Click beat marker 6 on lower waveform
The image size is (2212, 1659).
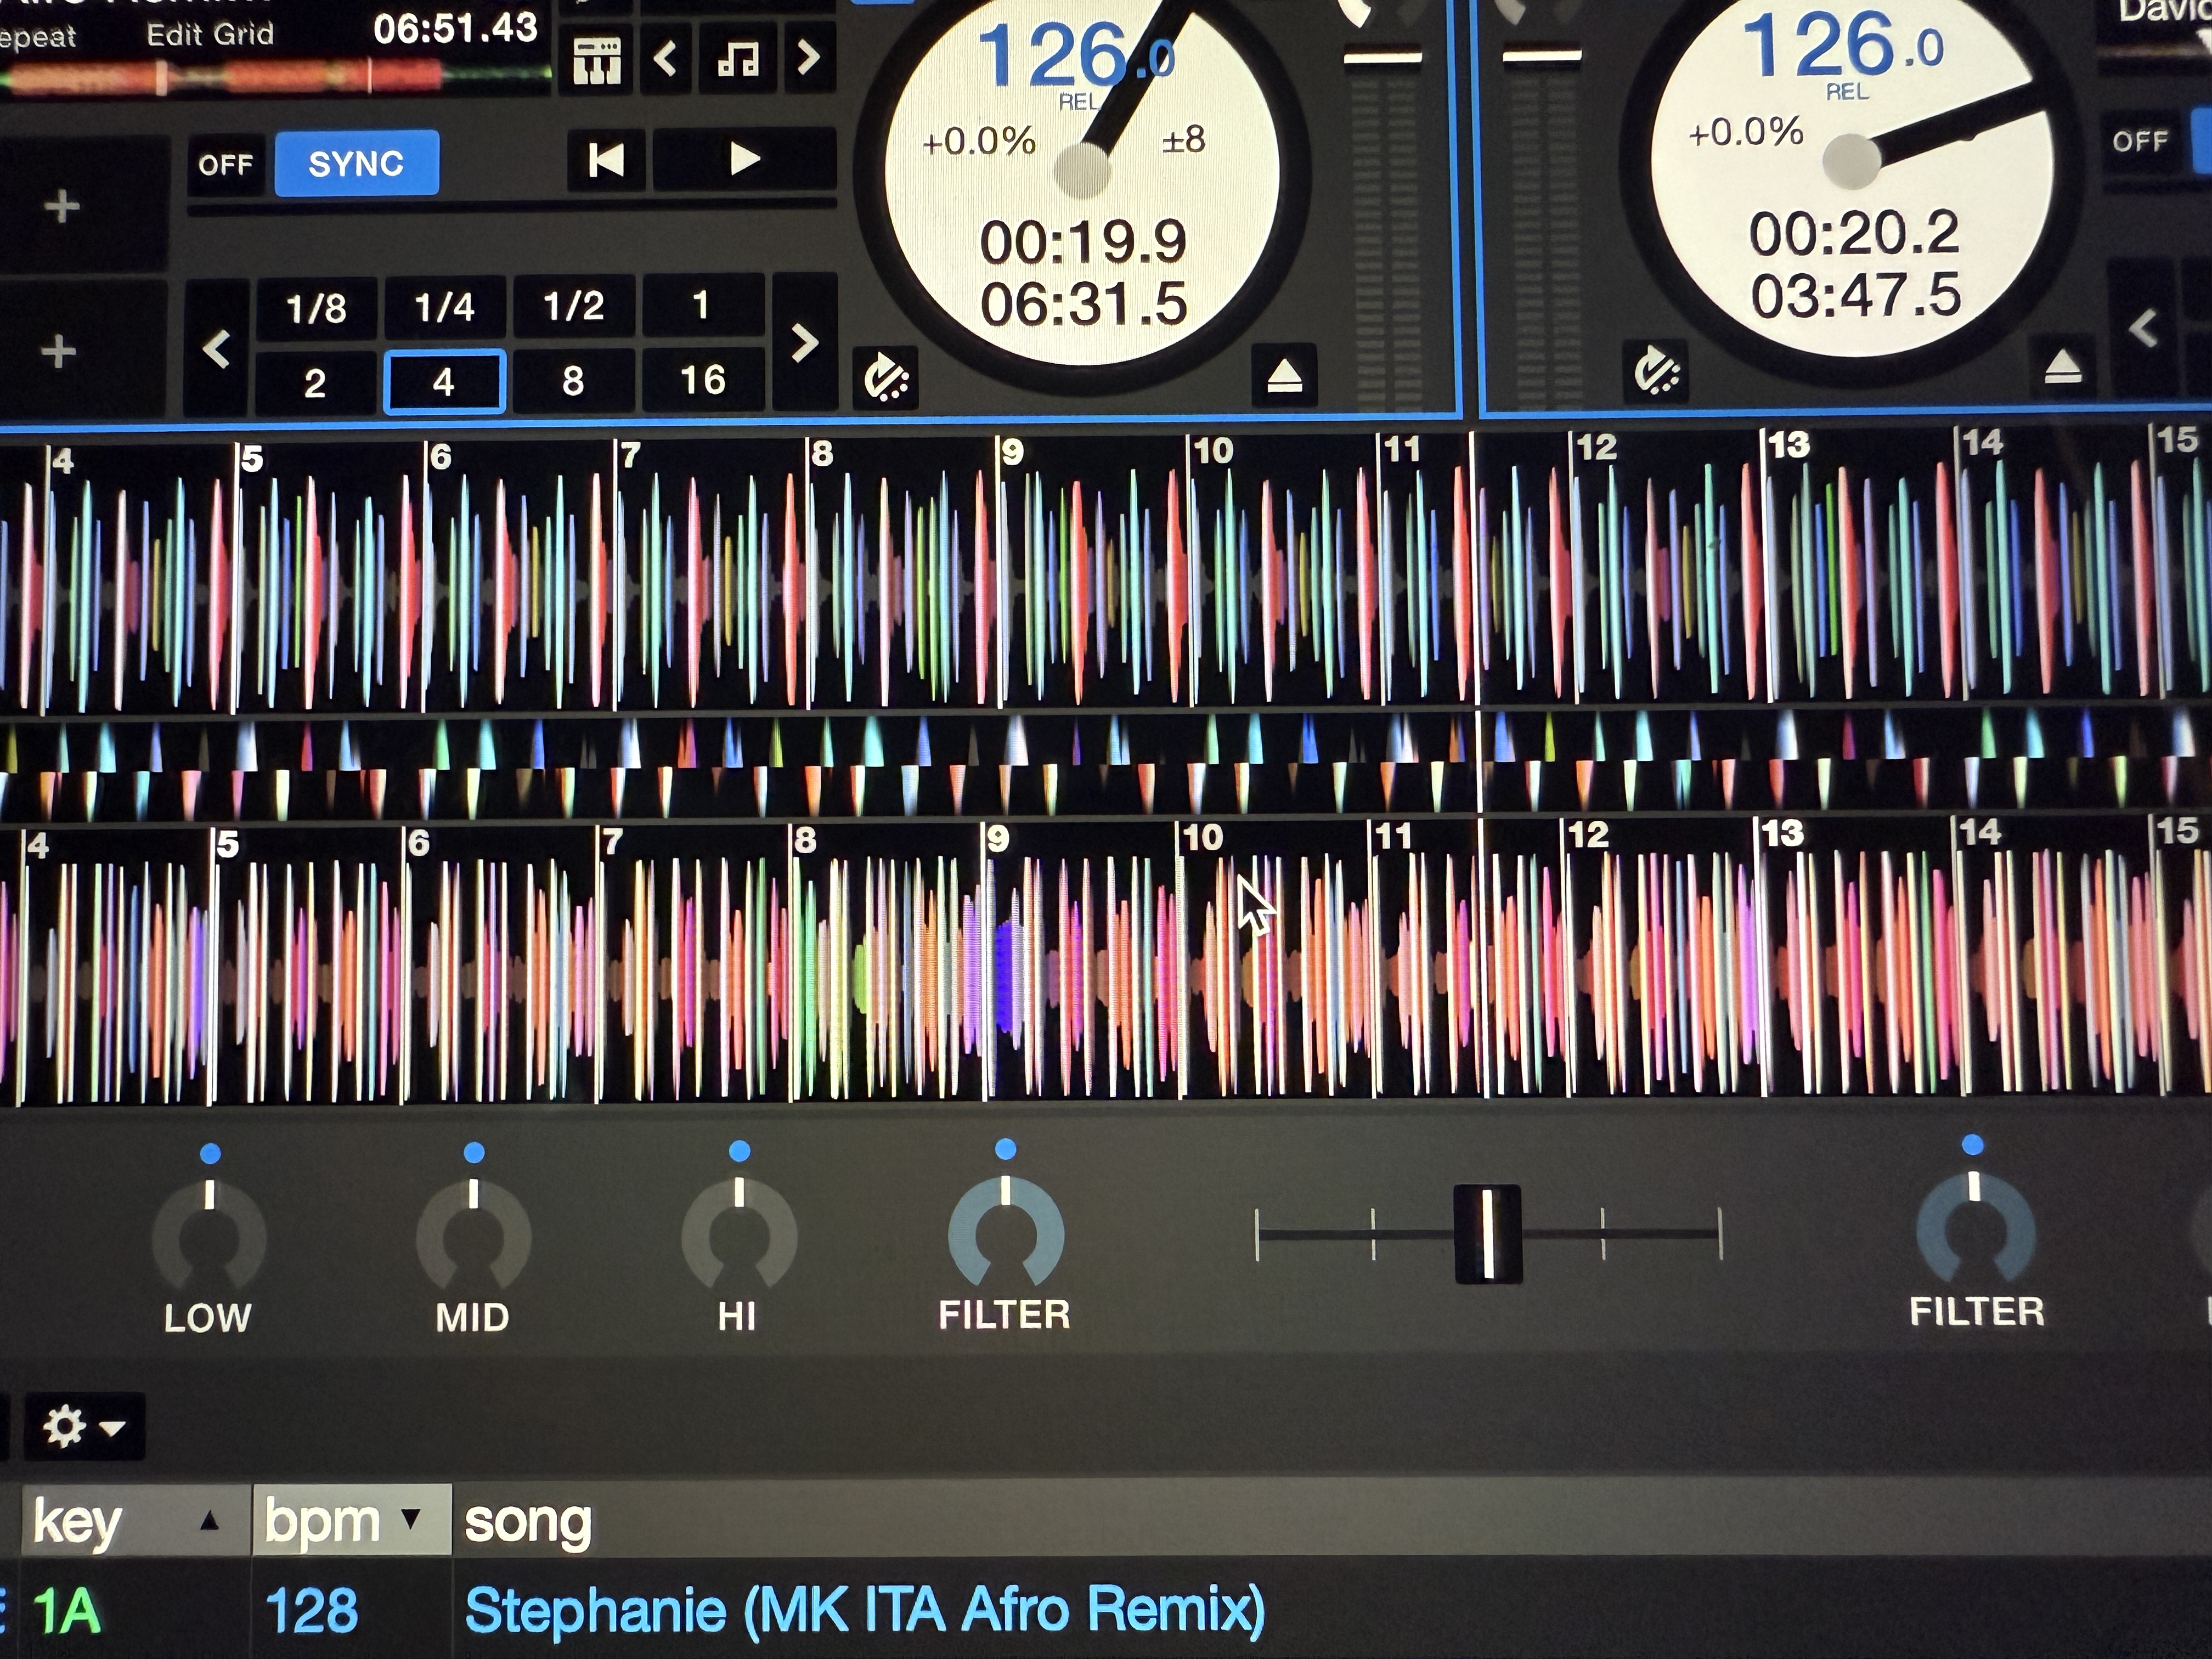(x=418, y=843)
